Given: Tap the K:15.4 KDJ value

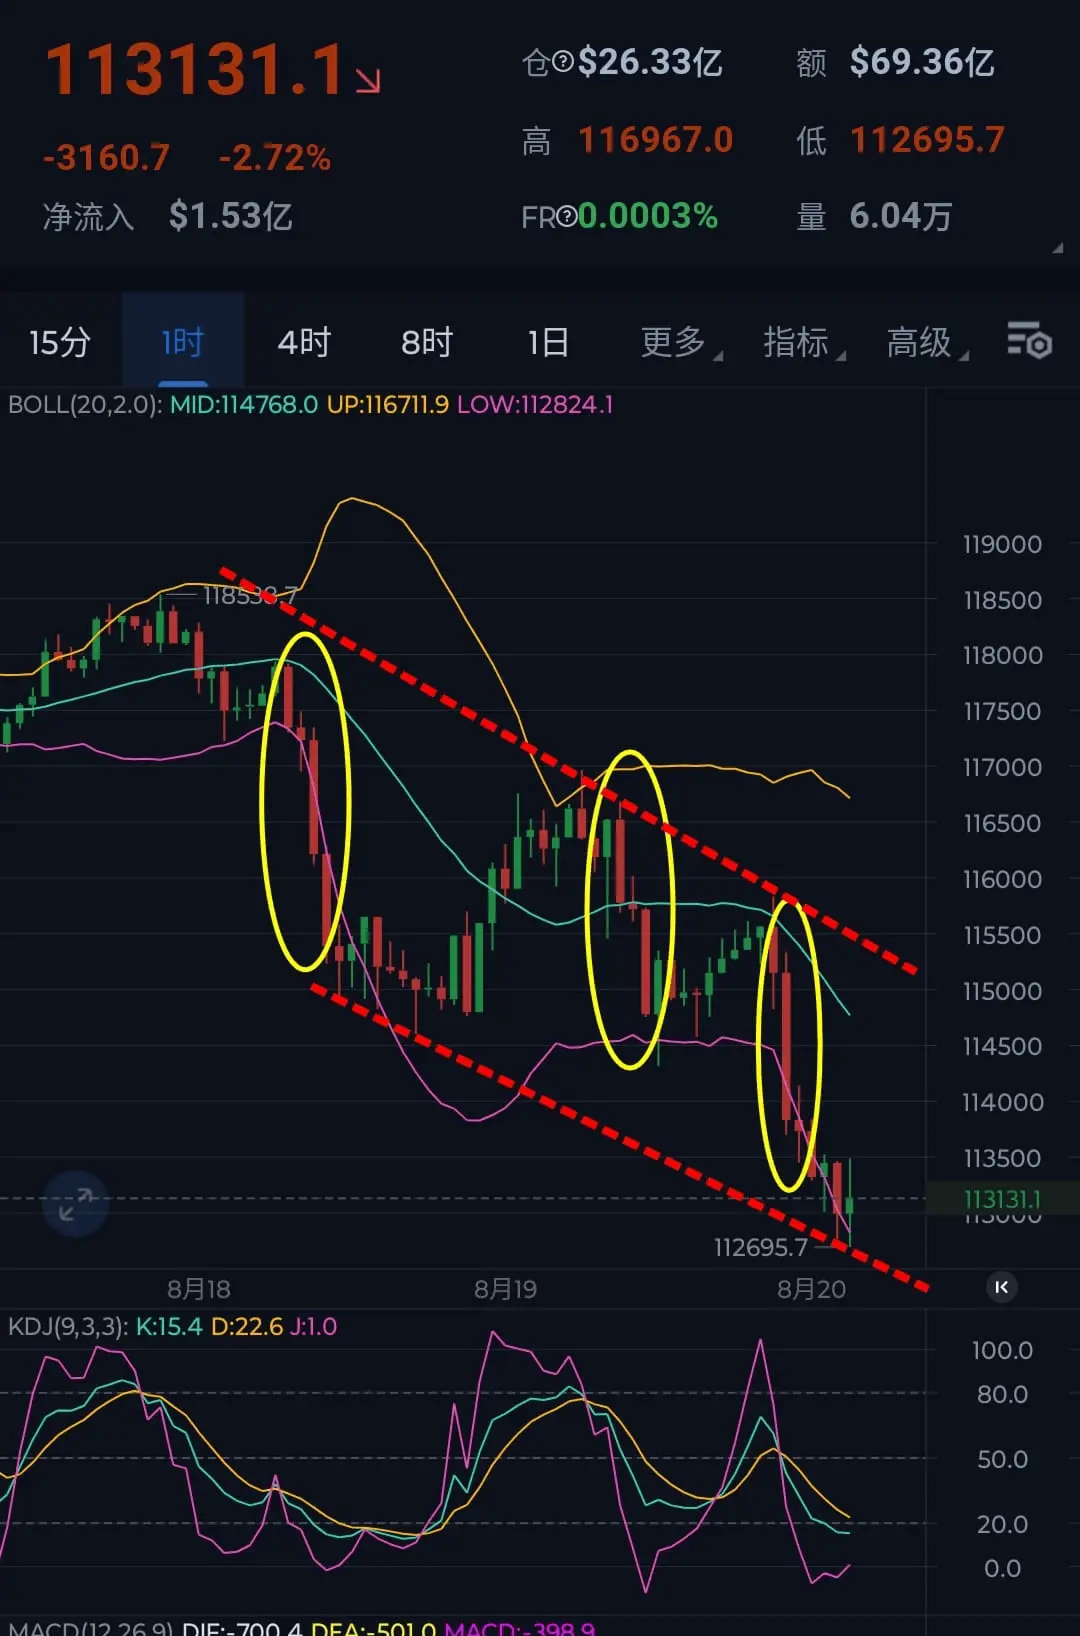Looking at the screenshot, I should click(169, 1327).
